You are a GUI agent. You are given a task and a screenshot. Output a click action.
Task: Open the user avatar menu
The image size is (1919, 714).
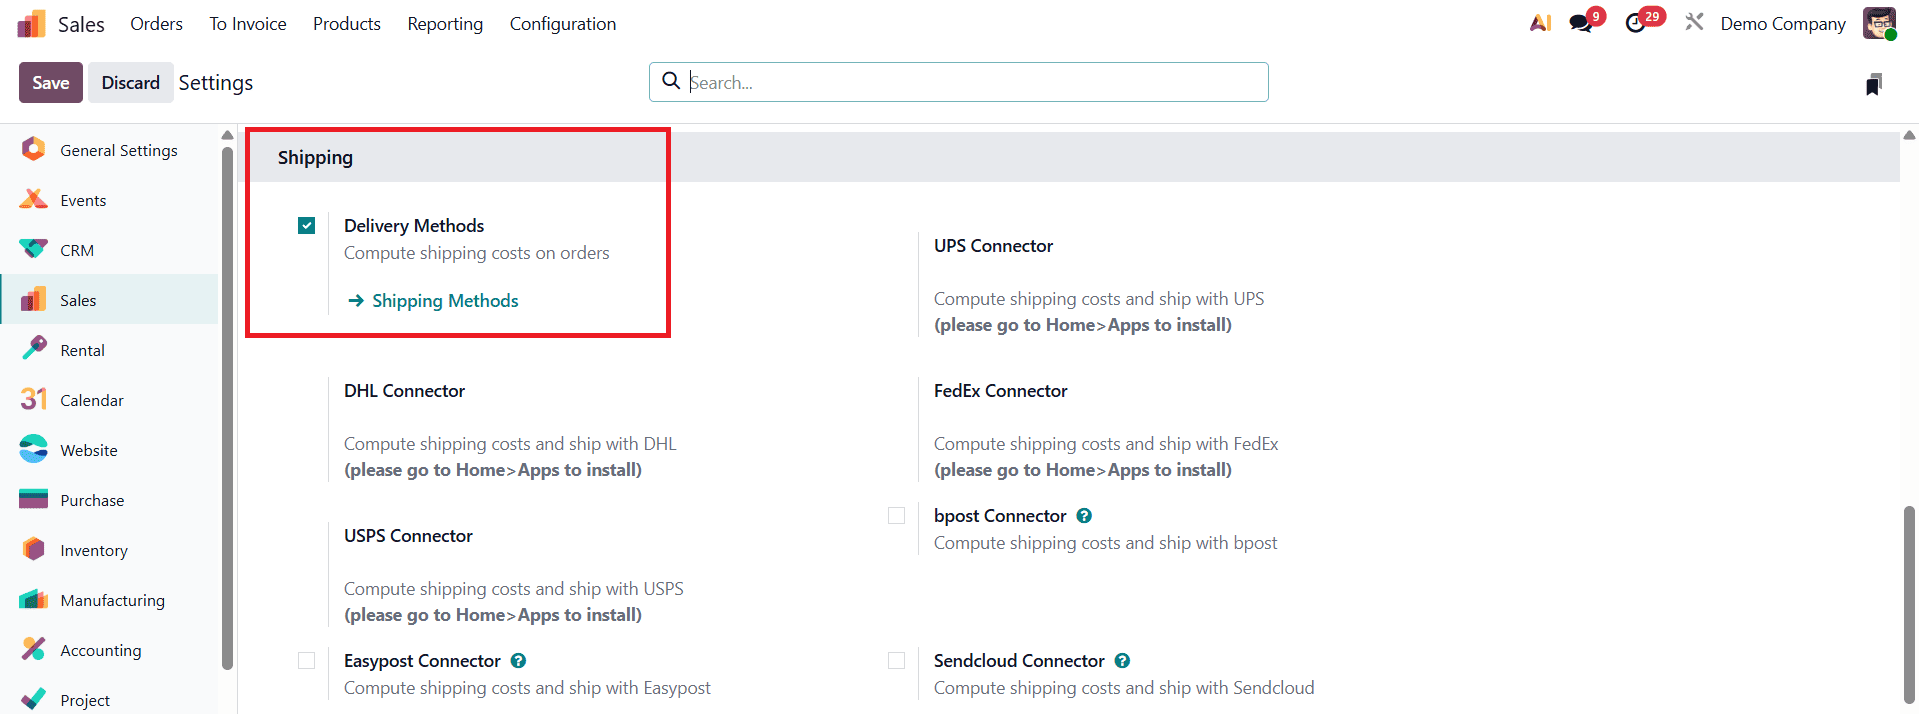(x=1879, y=23)
